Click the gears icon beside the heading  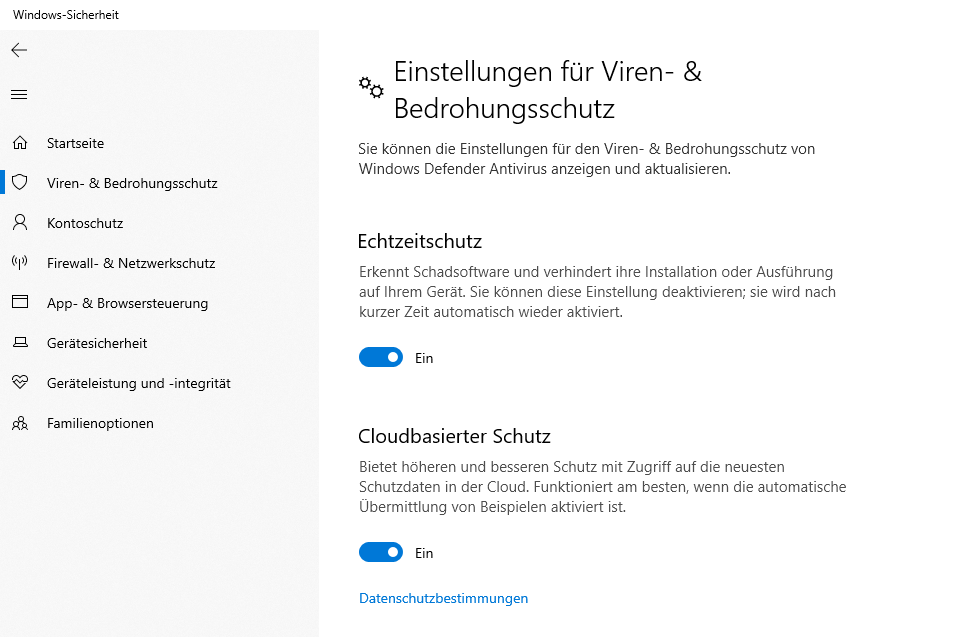tap(371, 88)
